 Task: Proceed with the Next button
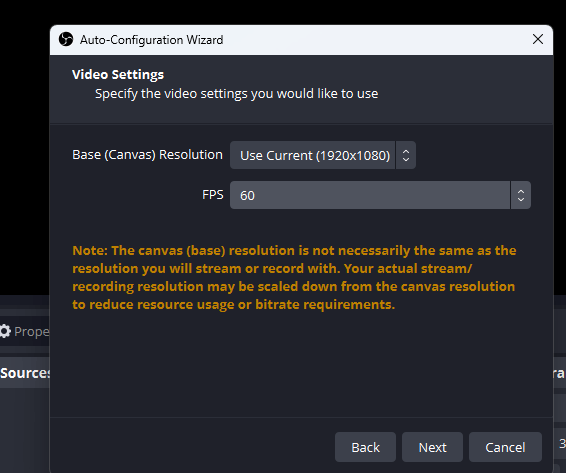[432, 447]
